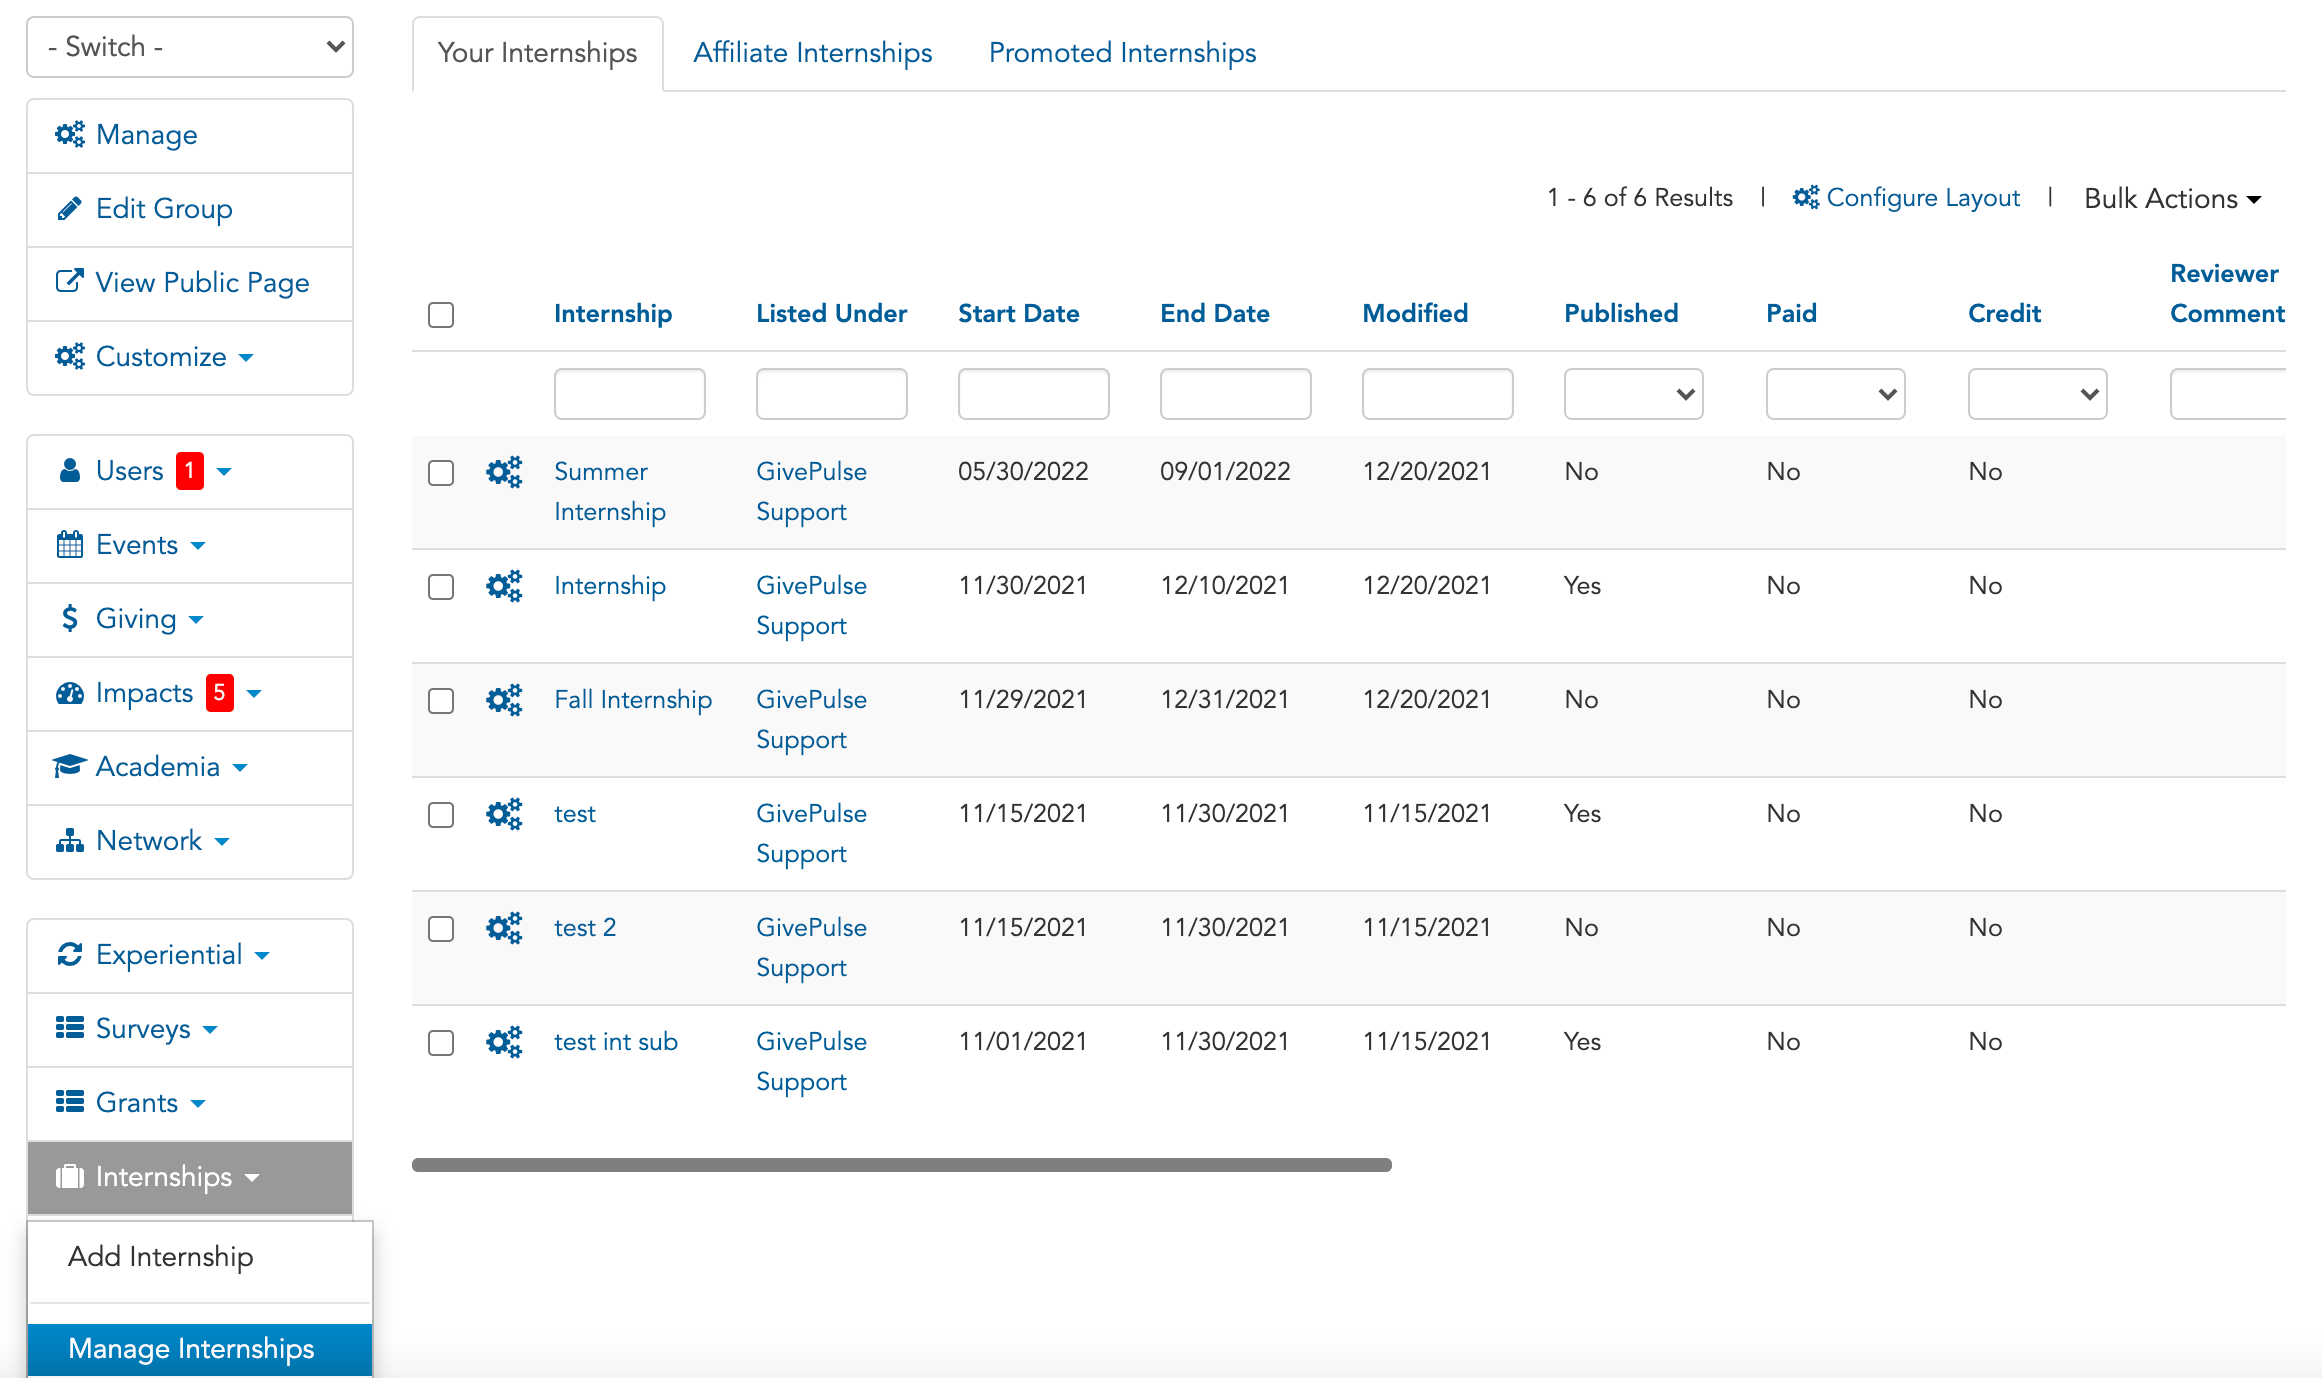This screenshot has width=2322, height=1378.
Task: Sort by Start Date column header
Action: tap(1018, 314)
